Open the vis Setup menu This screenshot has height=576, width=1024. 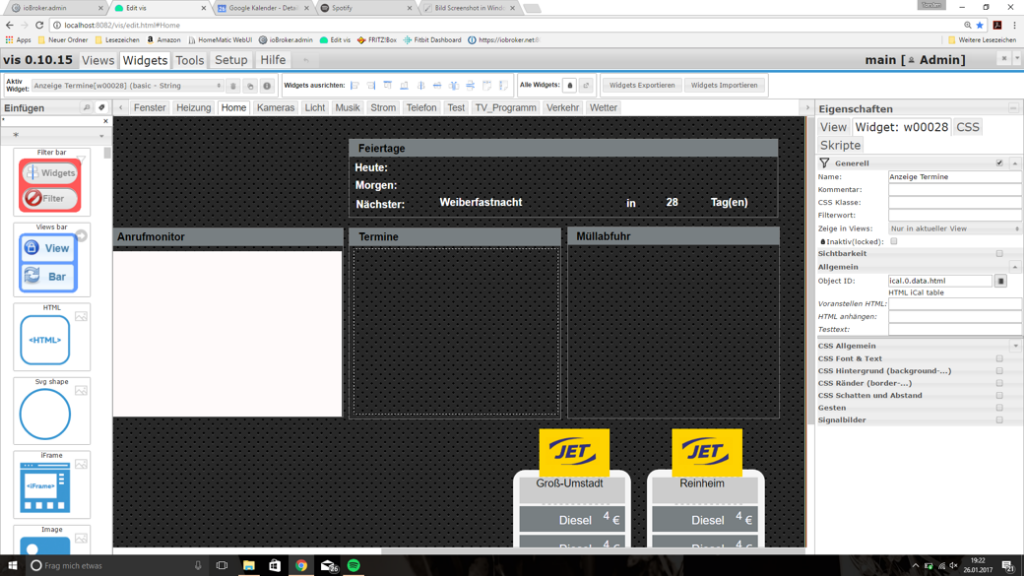pos(231,60)
